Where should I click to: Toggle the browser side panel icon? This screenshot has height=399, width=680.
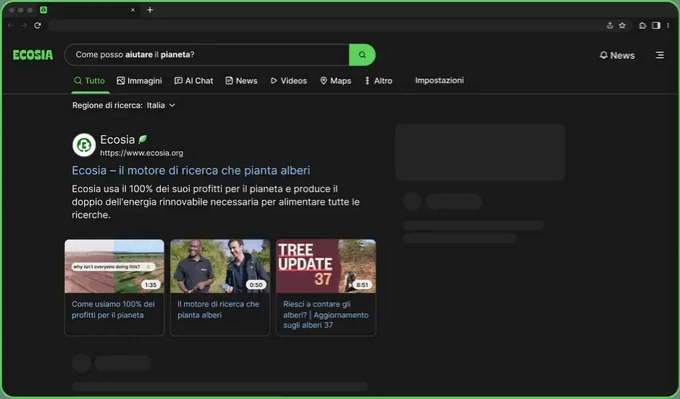[656, 26]
